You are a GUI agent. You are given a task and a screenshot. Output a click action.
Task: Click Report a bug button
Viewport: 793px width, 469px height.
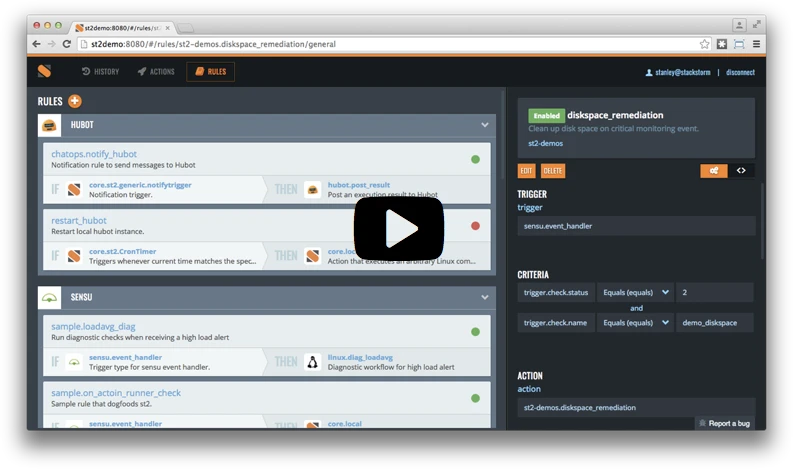(x=724, y=423)
